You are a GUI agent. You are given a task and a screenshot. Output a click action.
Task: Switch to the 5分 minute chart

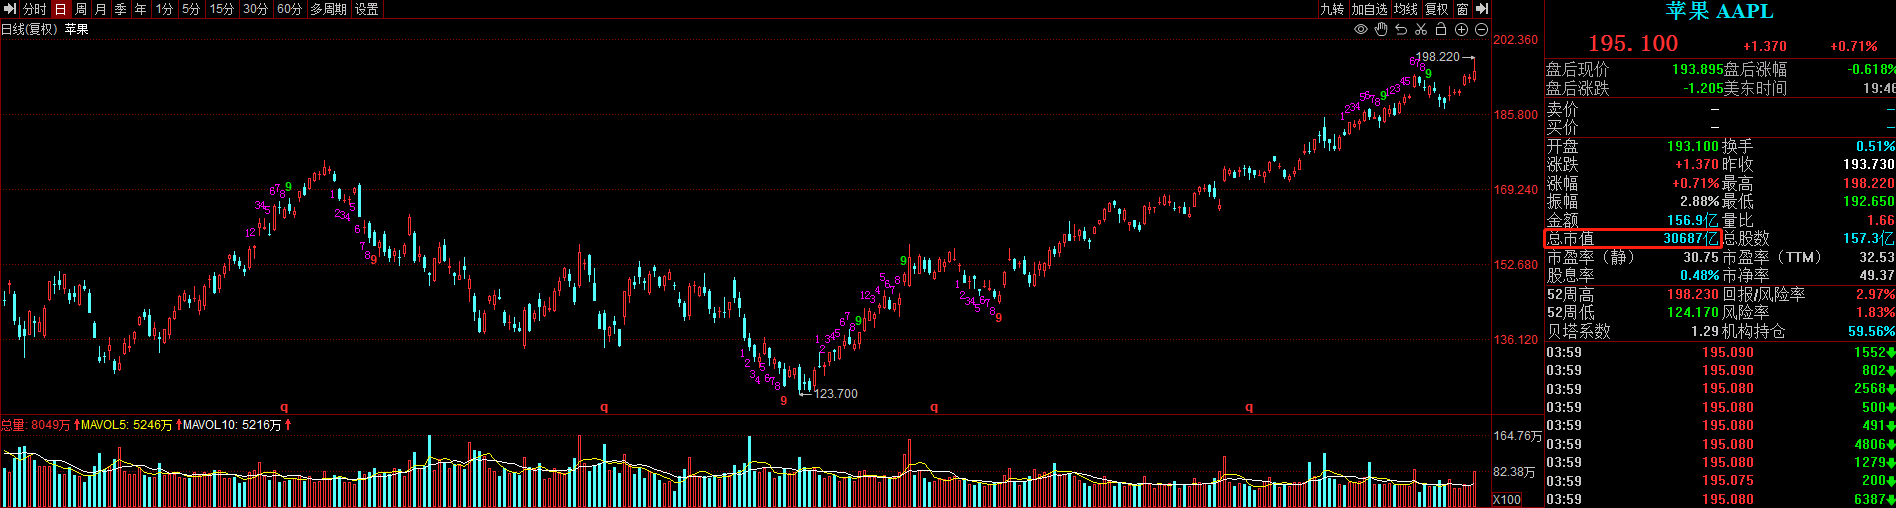point(191,9)
